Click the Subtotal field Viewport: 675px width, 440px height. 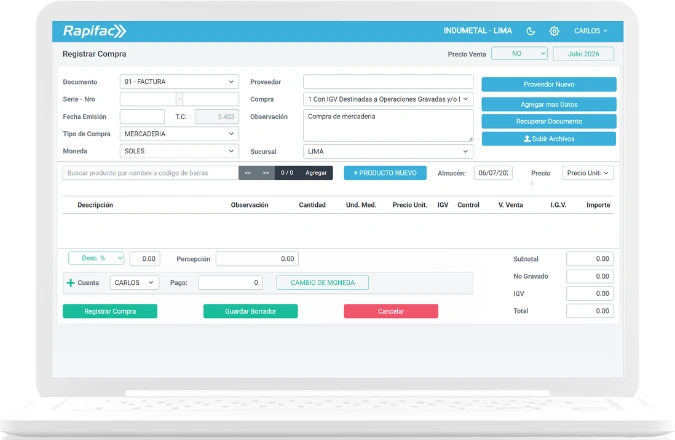pyautogui.click(x=590, y=259)
